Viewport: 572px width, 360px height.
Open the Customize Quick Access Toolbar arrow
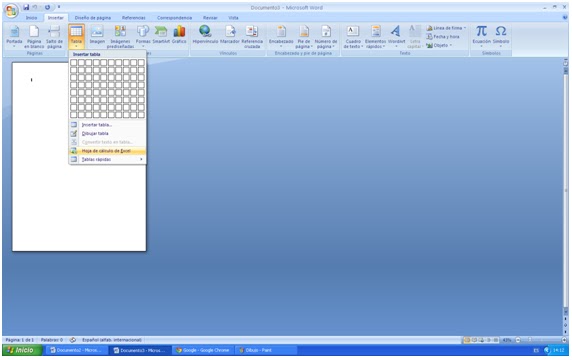59,7
